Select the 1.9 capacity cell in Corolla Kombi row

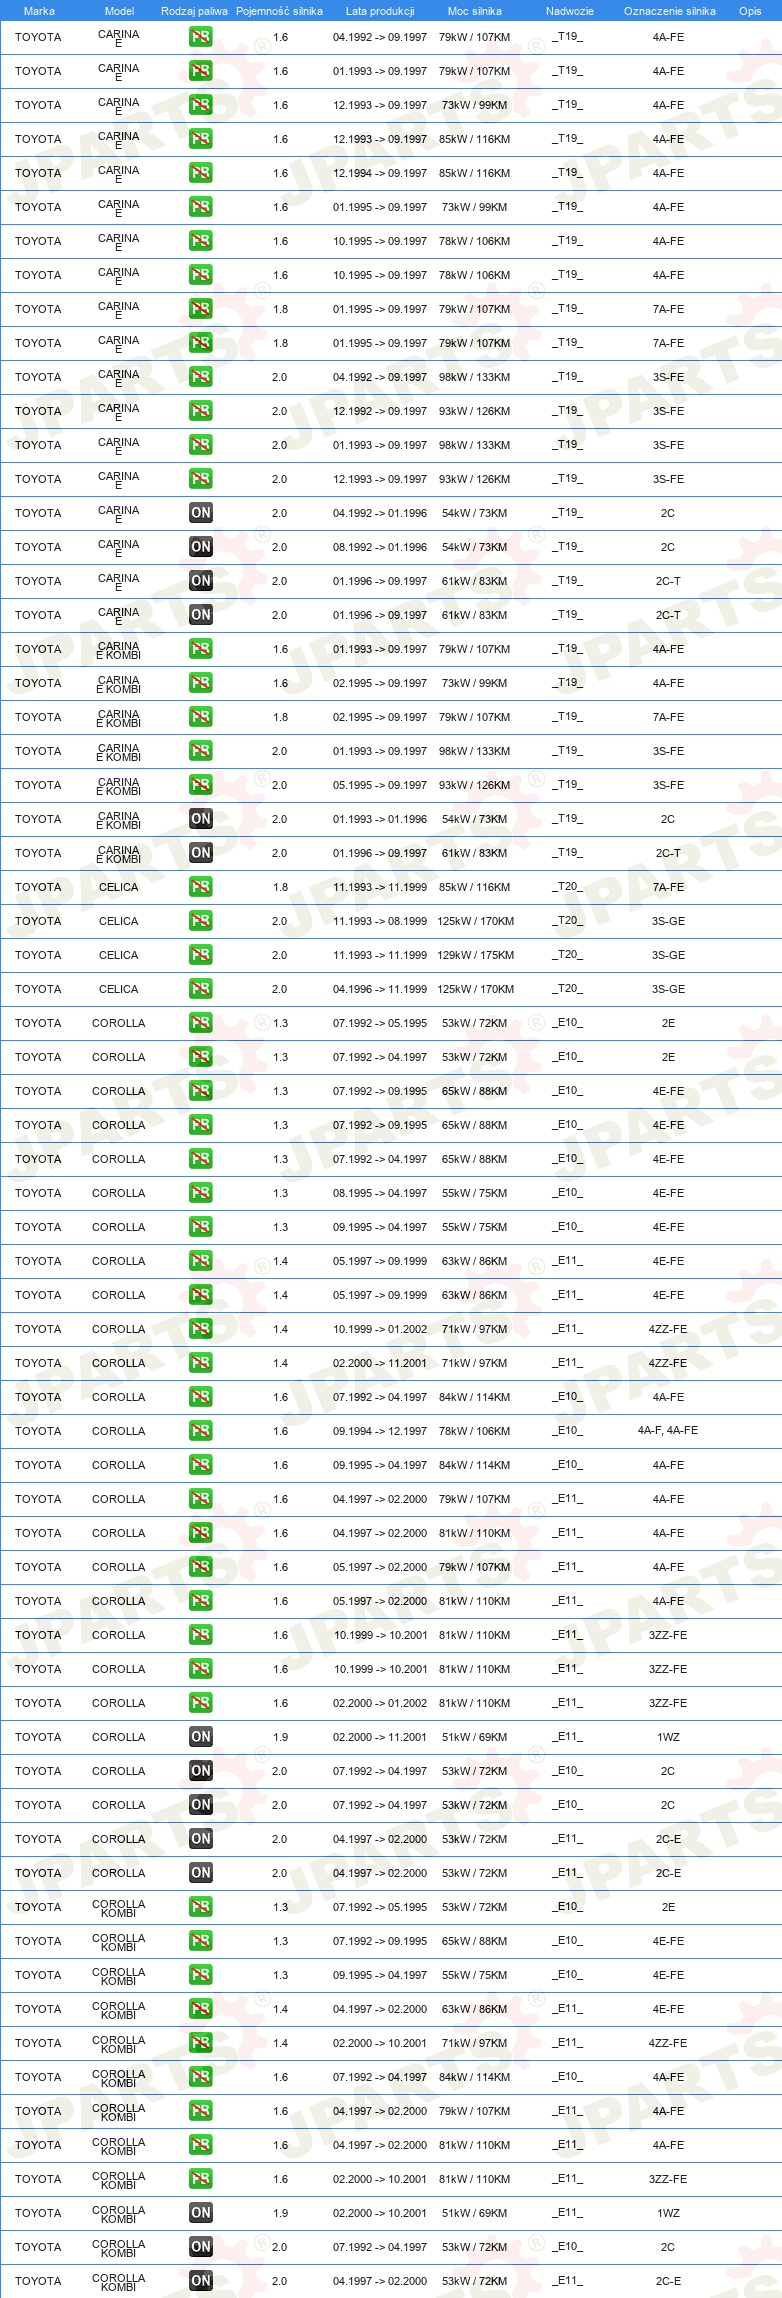click(x=280, y=2213)
